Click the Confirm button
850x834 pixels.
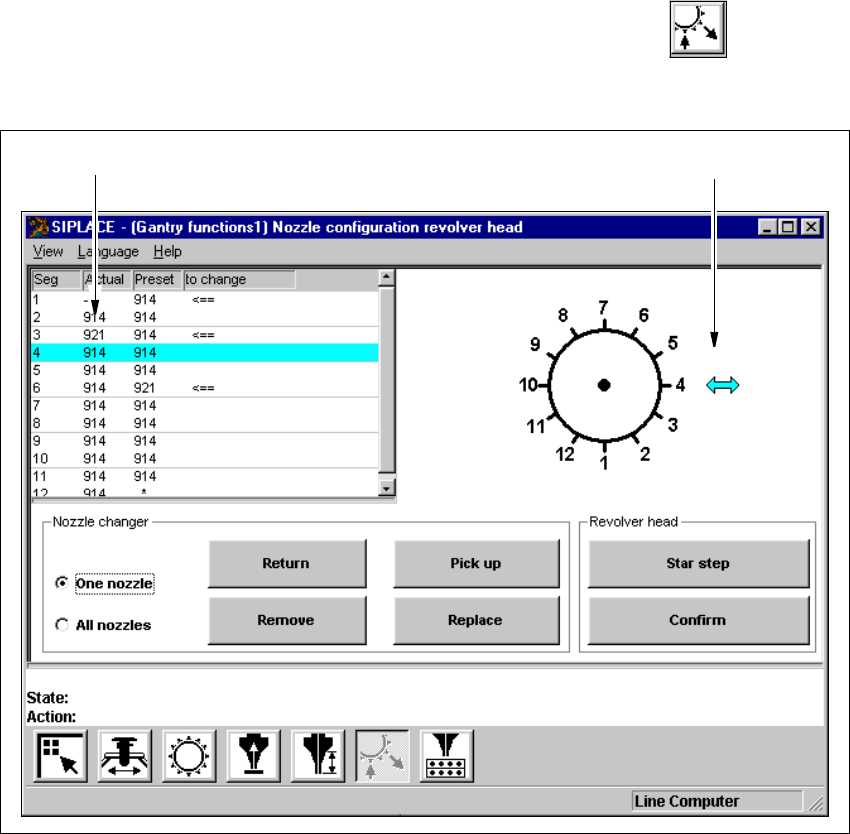coord(698,620)
